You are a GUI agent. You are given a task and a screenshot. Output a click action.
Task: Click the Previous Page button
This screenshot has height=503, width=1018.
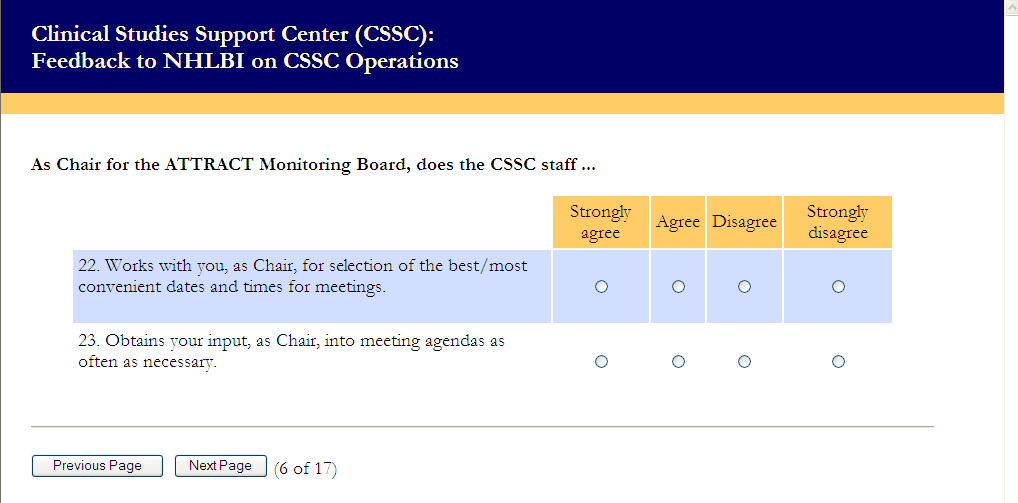tap(97, 466)
